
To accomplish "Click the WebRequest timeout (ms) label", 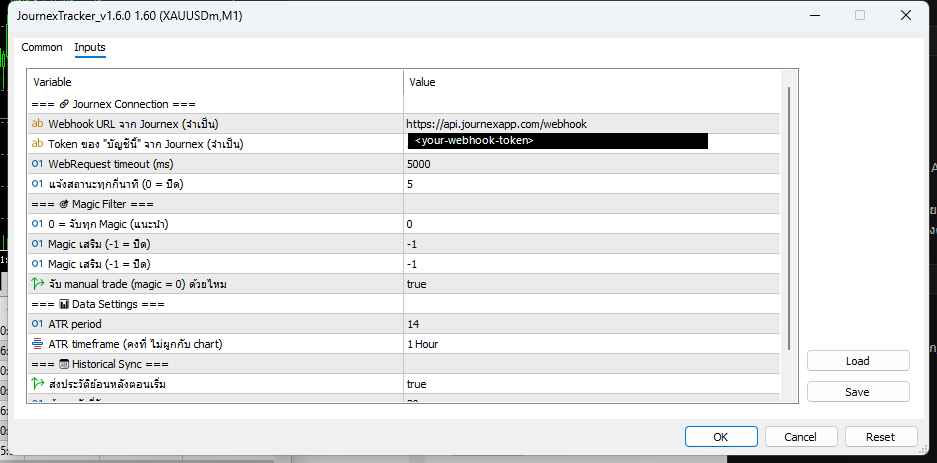I will click(111, 164).
